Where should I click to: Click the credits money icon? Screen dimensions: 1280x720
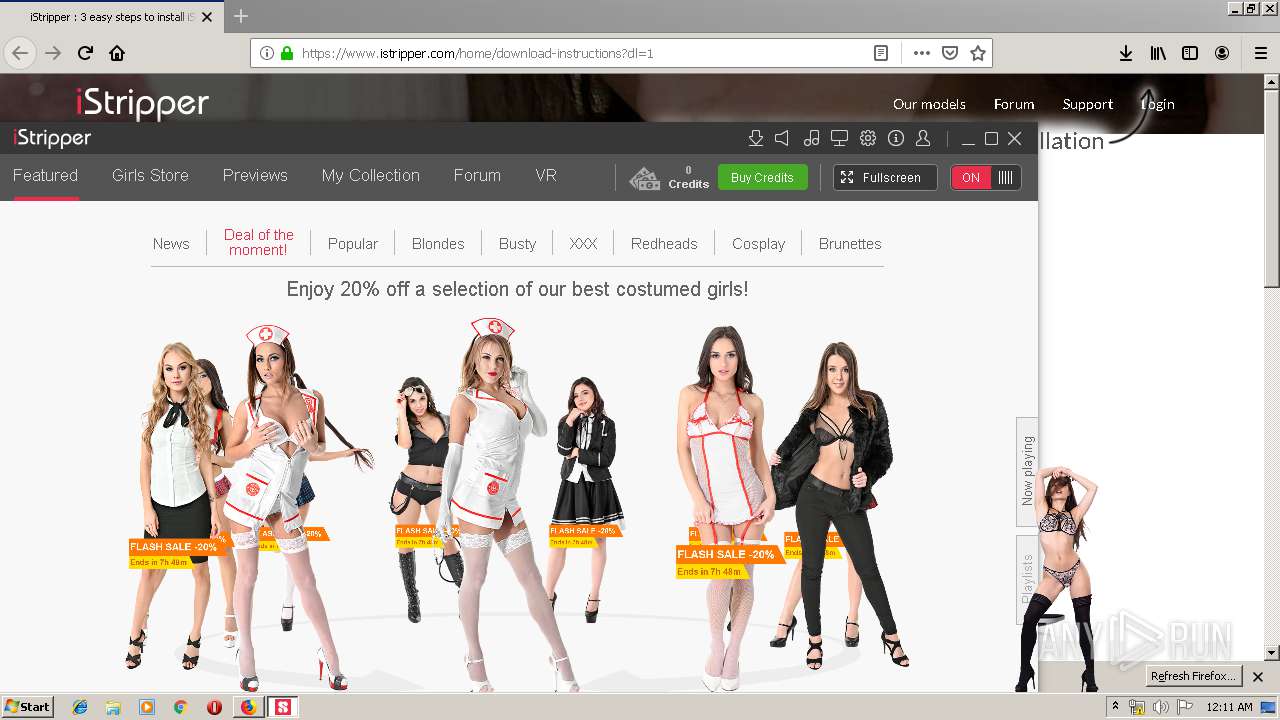(645, 178)
